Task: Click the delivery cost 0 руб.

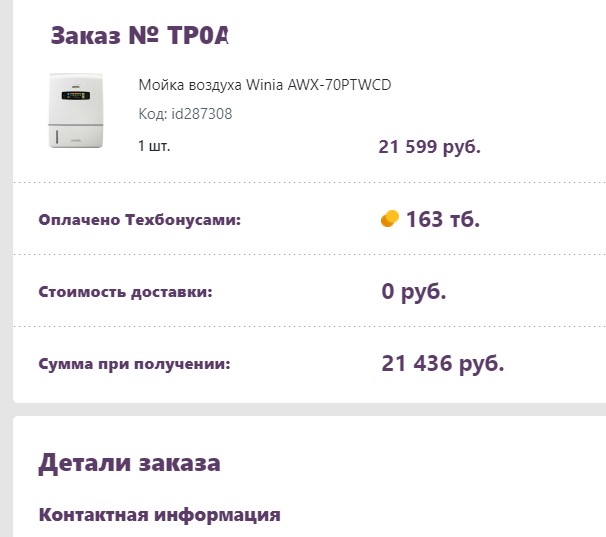Action: (x=413, y=292)
